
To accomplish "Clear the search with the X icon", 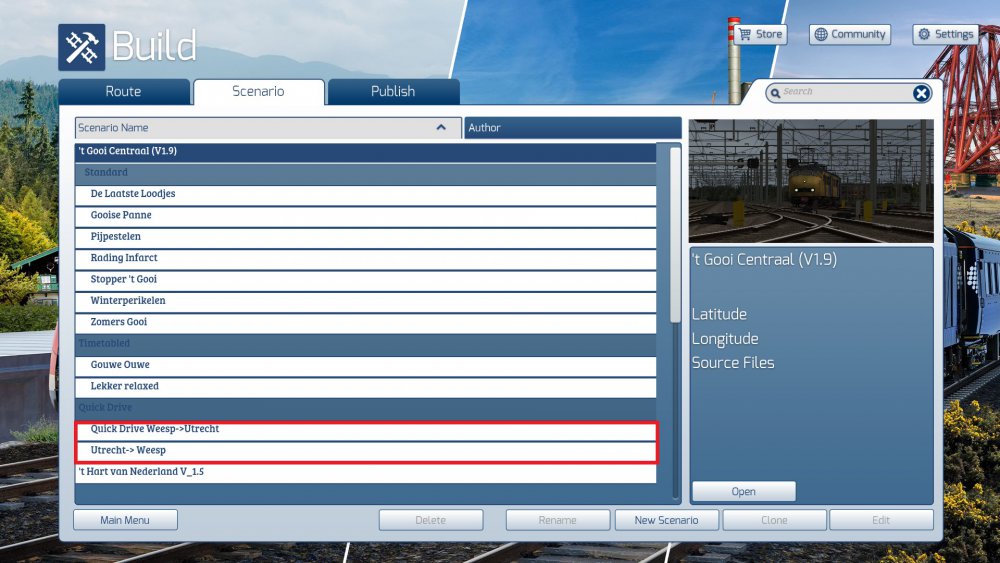I will 921,93.
